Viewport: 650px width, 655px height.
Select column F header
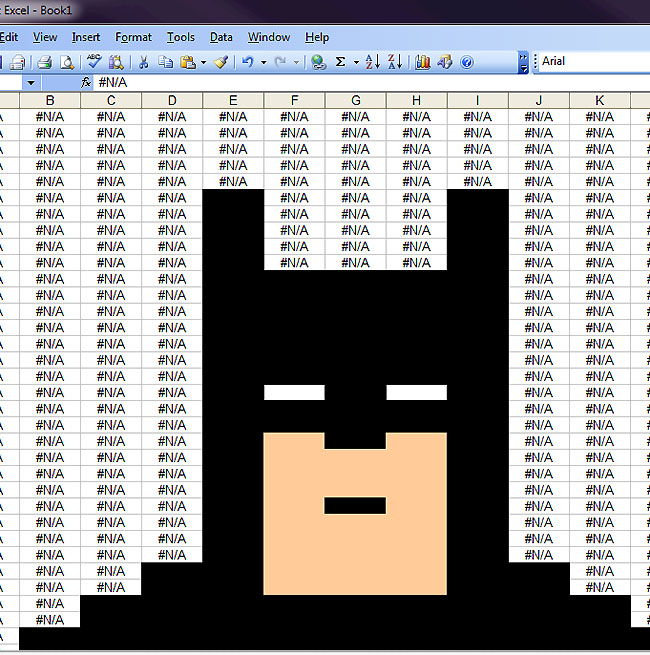(295, 101)
